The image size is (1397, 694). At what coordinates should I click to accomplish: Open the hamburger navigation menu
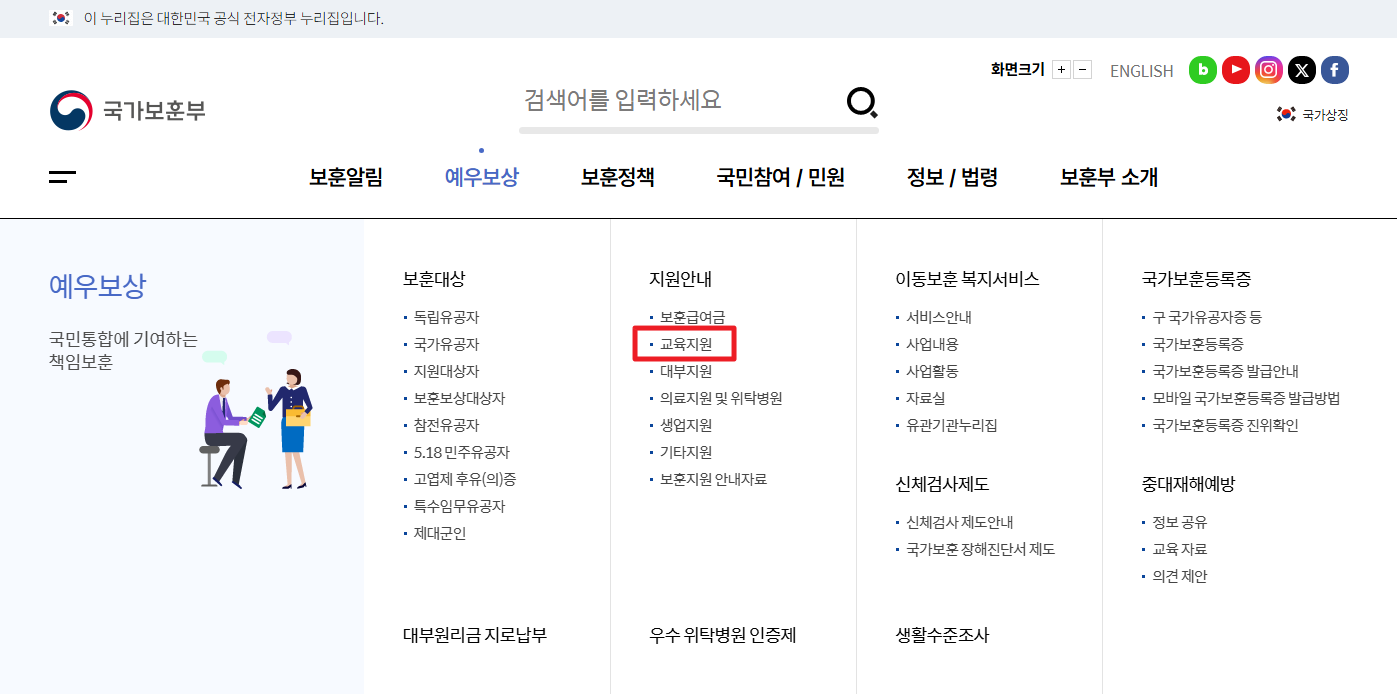pyautogui.click(x=62, y=176)
